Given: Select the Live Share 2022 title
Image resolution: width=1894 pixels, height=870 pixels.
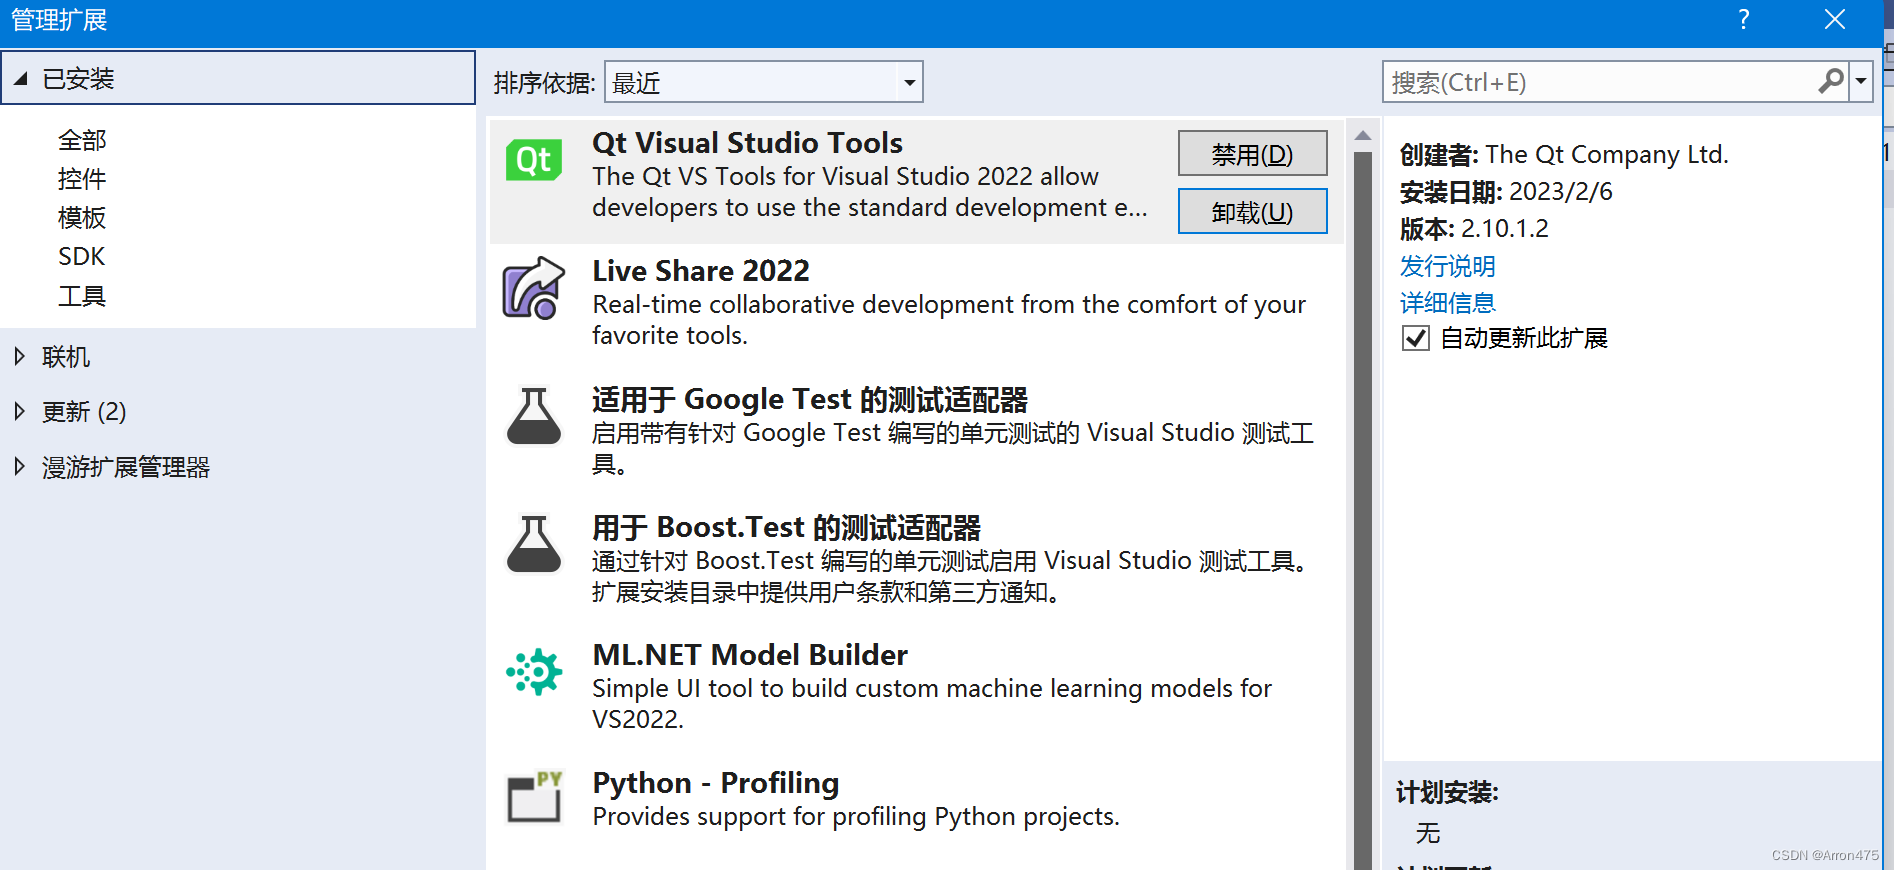Looking at the screenshot, I should coord(701,271).
